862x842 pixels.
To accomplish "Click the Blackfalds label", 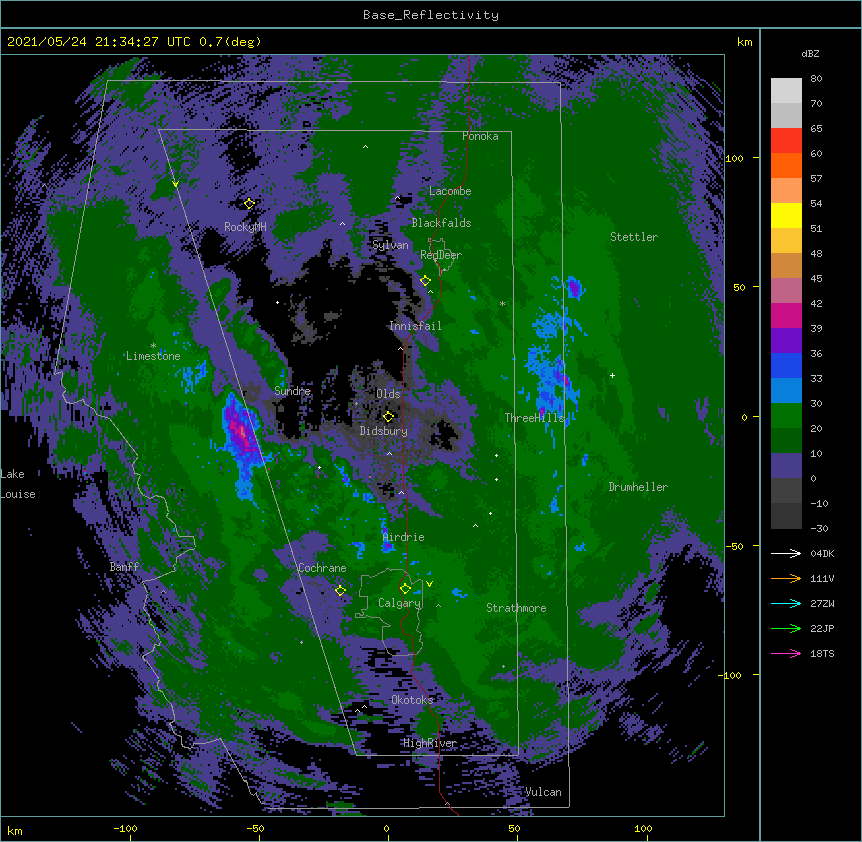I will [441, 223].
